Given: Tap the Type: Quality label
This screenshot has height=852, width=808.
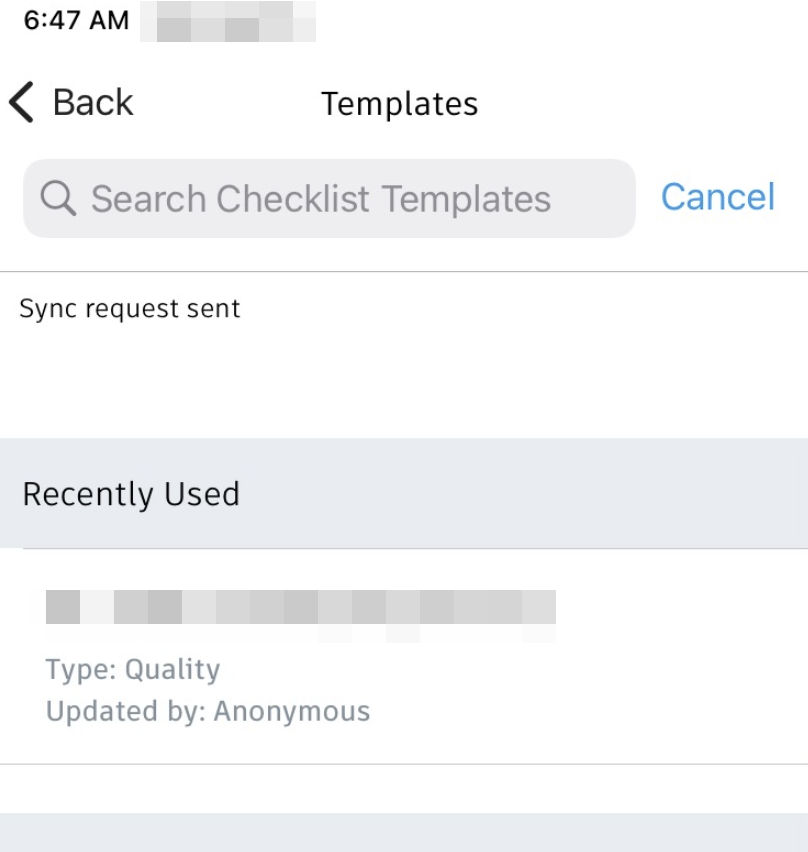Looking at the screenshot, I should coord(132,669).
